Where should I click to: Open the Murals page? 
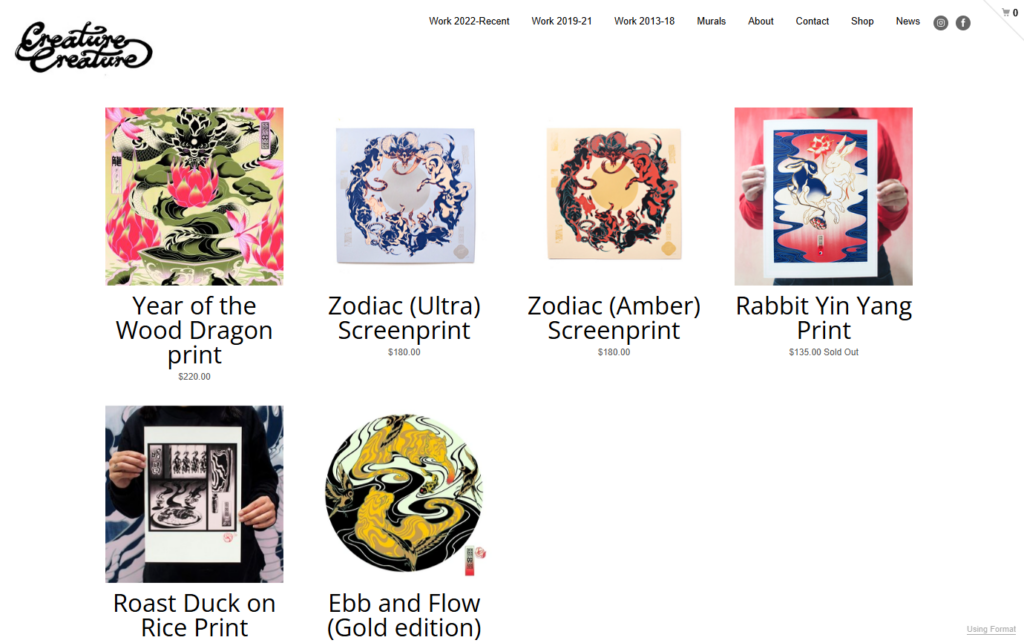click(x=711, y=21)
